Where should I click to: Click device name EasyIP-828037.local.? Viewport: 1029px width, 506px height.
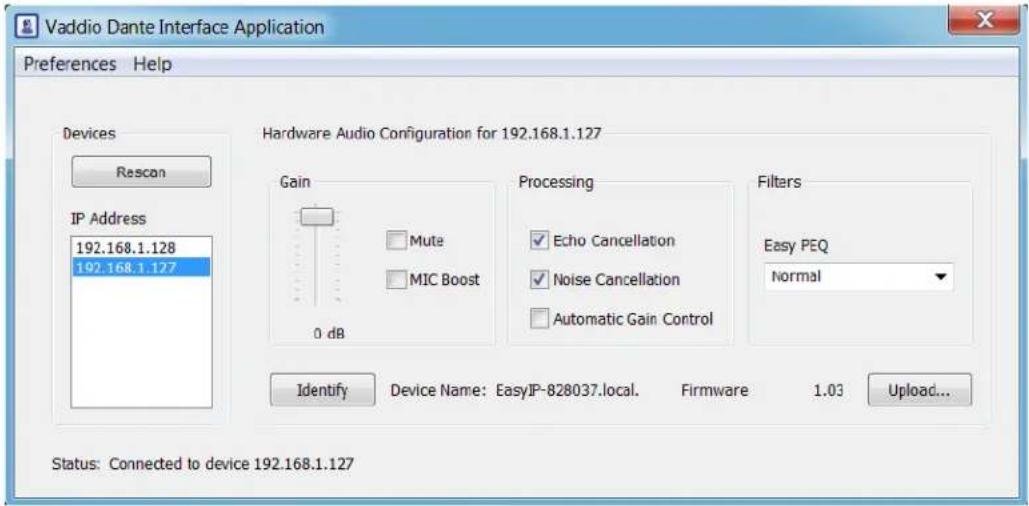click(568, 390)
